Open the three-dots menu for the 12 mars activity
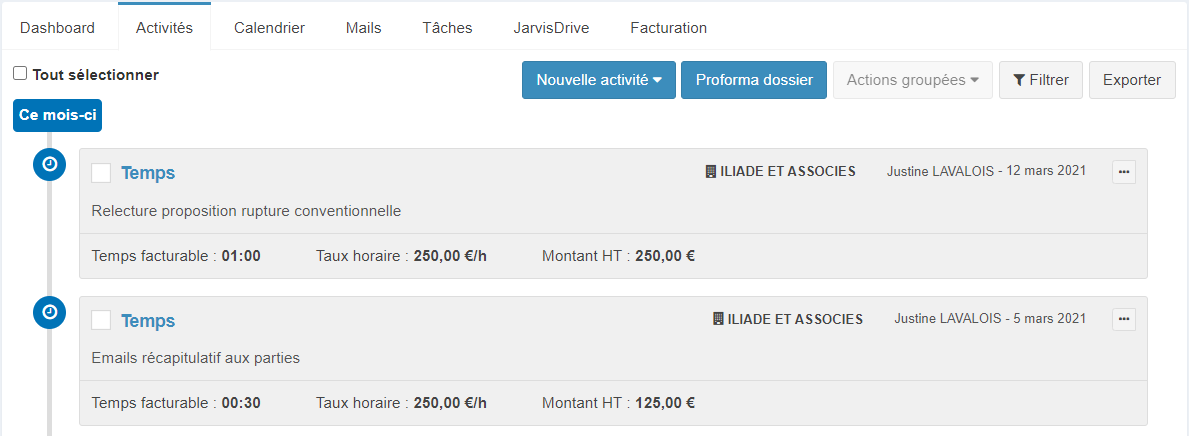The width and height of the screenshot is (1189, 436). 1124,172
